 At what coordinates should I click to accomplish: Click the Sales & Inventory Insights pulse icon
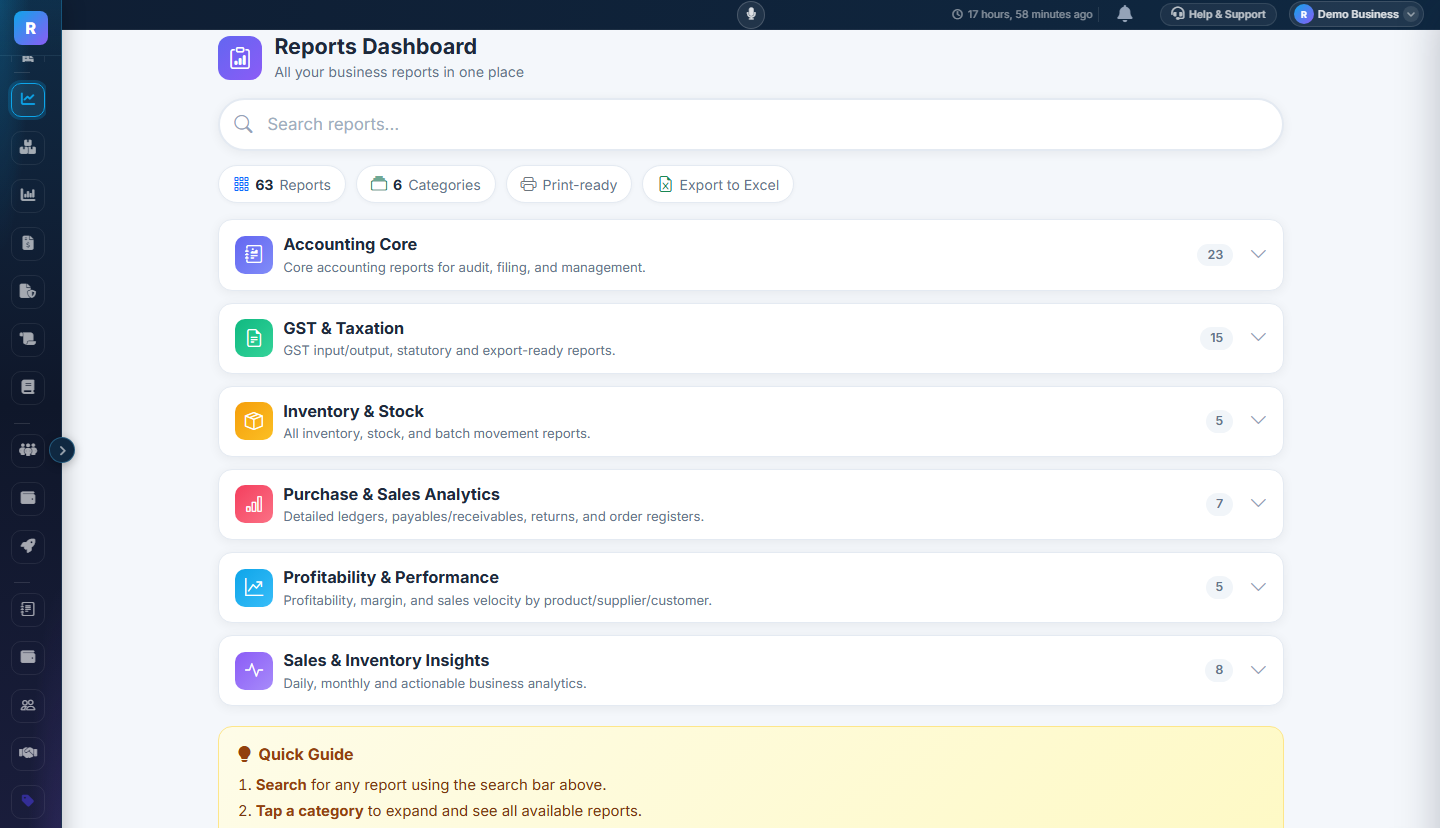click(x=254, y=670)
